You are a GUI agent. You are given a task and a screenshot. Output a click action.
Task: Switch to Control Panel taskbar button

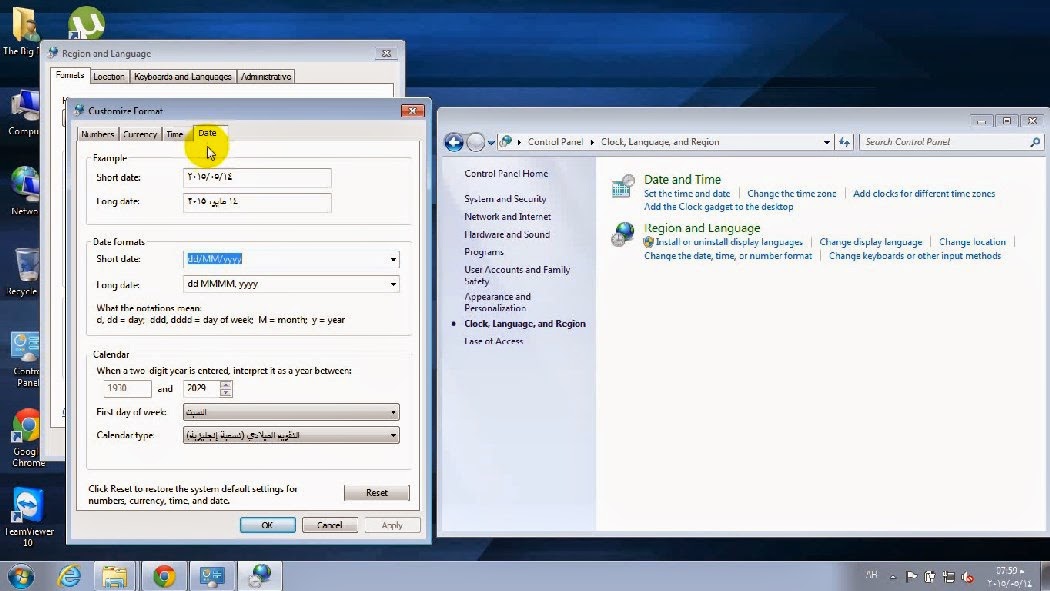[212, 576]
